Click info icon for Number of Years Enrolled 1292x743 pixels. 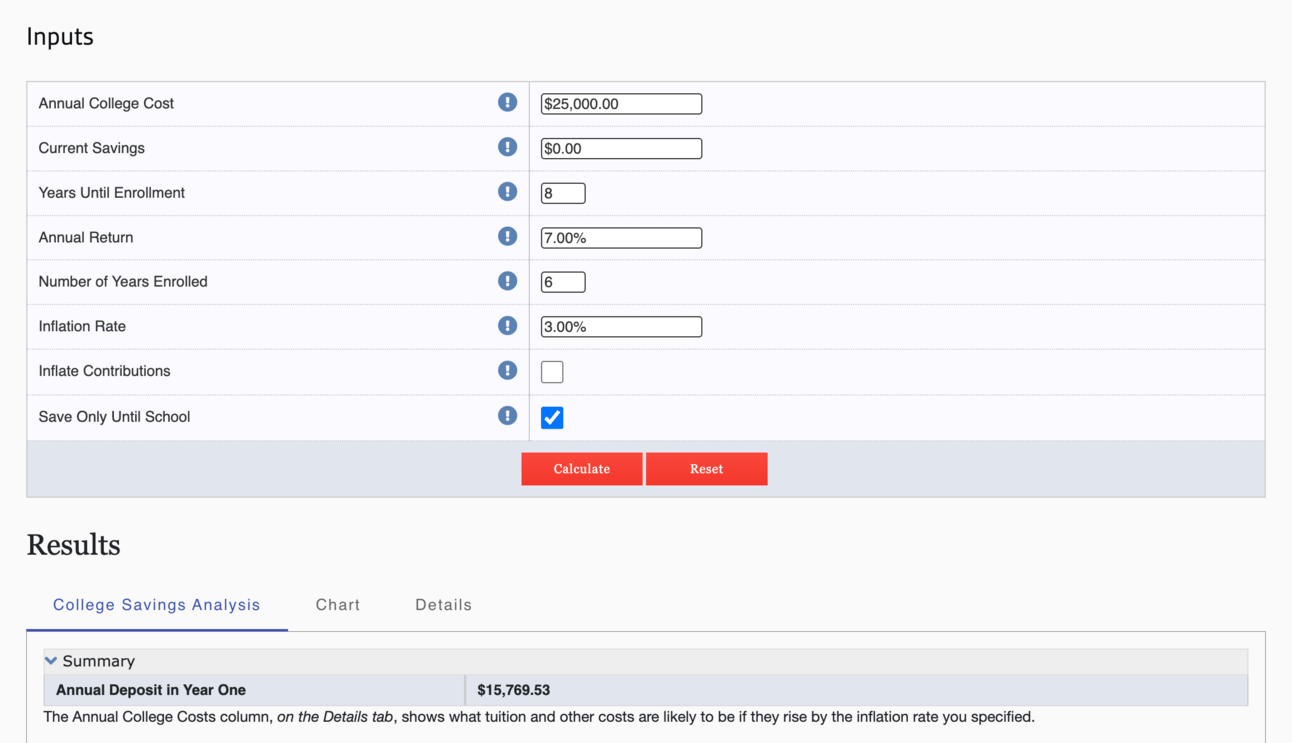(x=507, y=281)
